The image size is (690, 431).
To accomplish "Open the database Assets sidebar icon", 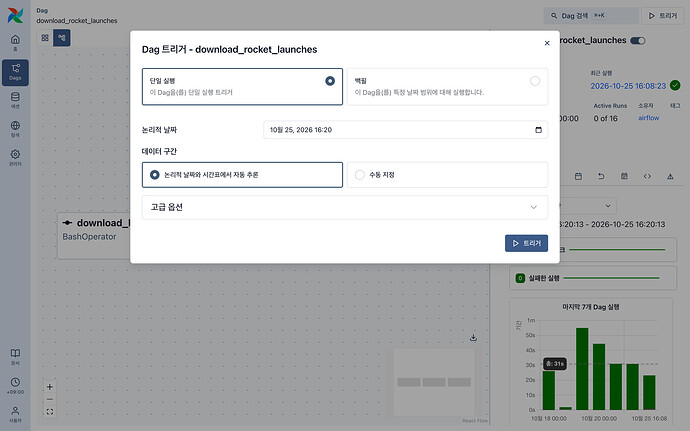I will tap(15, 100).
